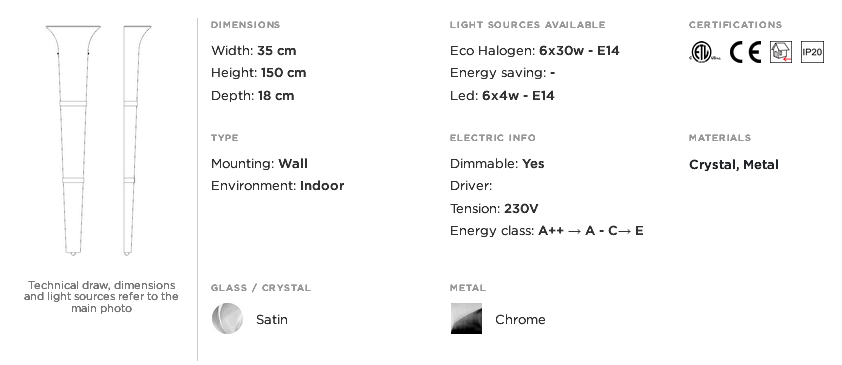Open the side view technical drawing
Viewport: 842px width, 365px height.
click(x=136, y=140)
